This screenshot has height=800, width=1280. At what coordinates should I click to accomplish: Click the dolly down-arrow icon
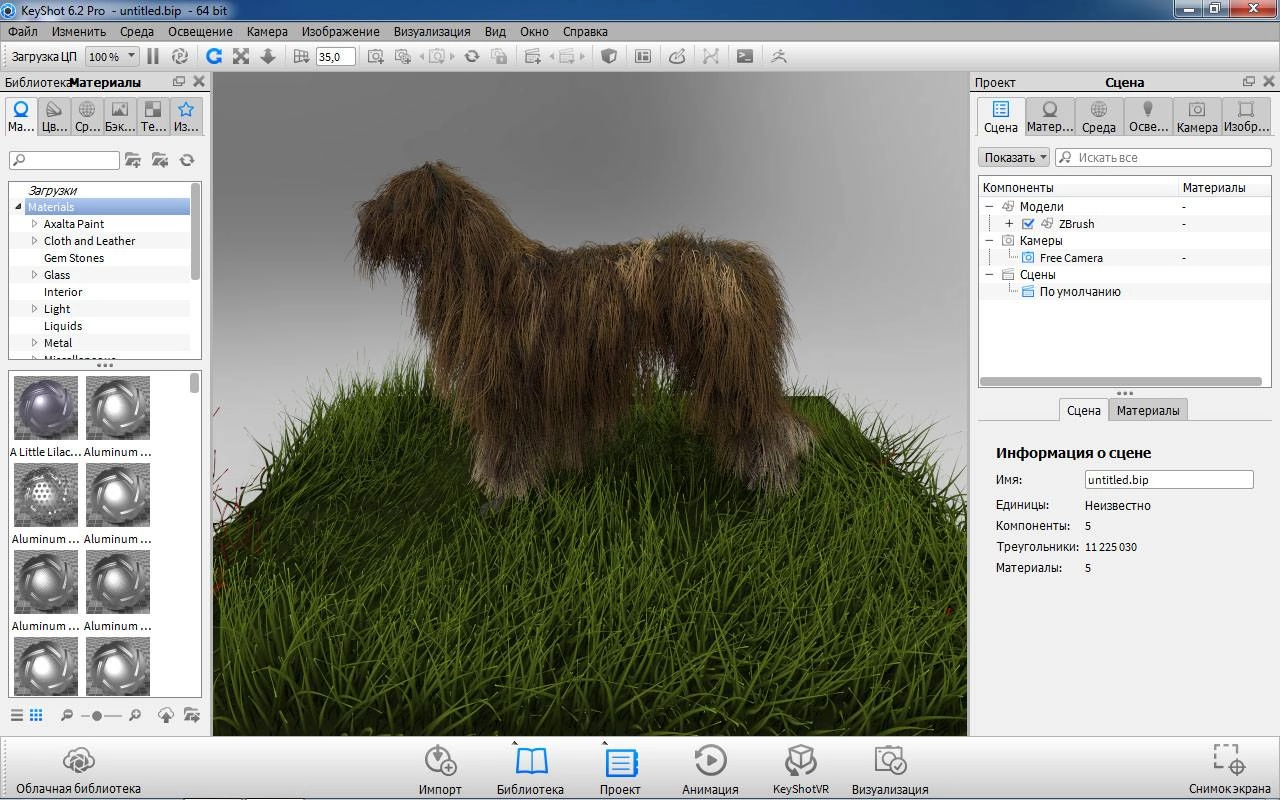tap(268, 57)
